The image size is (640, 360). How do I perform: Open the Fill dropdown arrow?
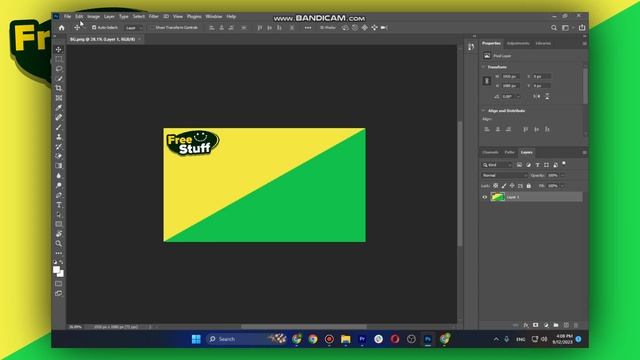click(562, 186)
